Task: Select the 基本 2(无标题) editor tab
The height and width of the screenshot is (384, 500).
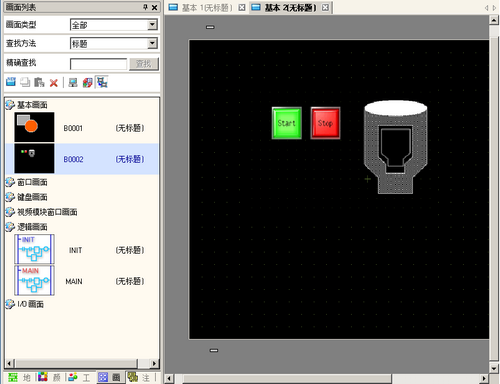Action: point(290,8)
